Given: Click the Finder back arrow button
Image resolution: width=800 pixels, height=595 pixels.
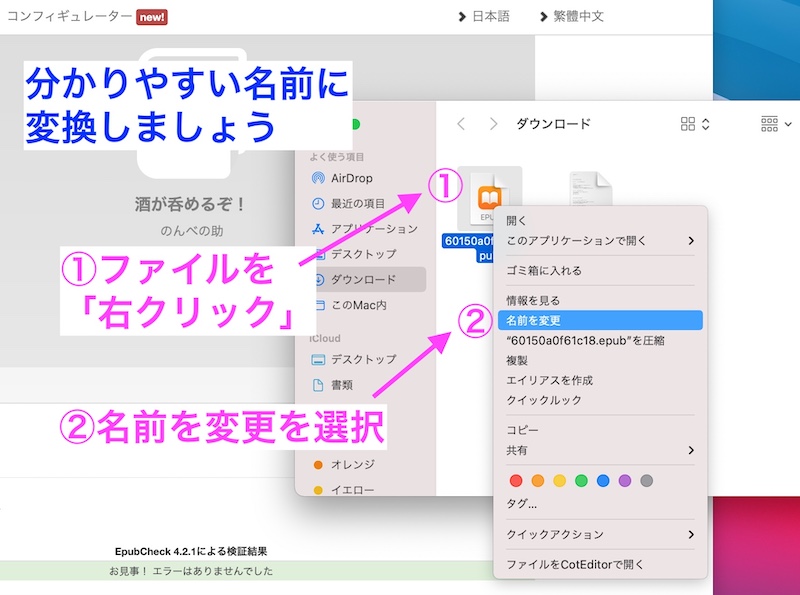Looking at the screenshot, I should [x=461, y=124].
